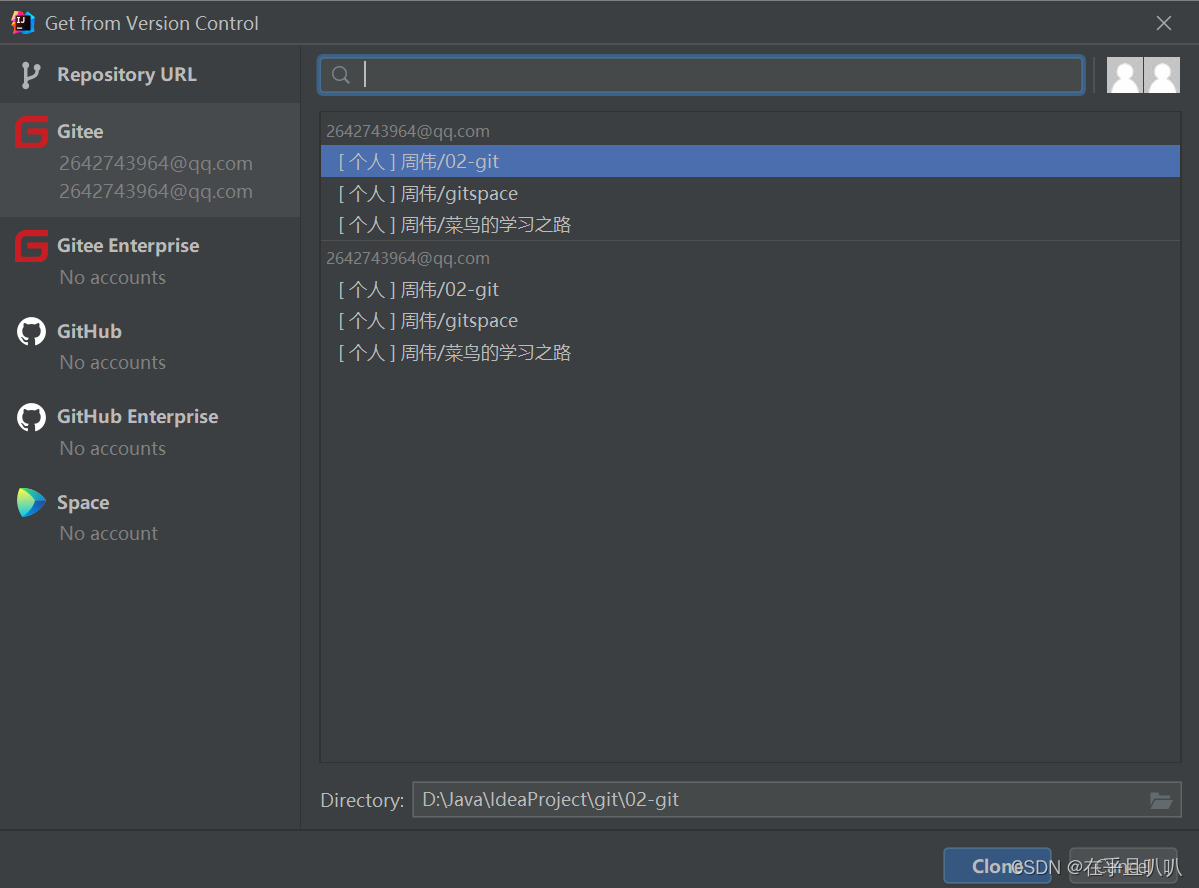Open the GitHub Enterprise section
This screenshot has width=1199, height=888.
150,431
